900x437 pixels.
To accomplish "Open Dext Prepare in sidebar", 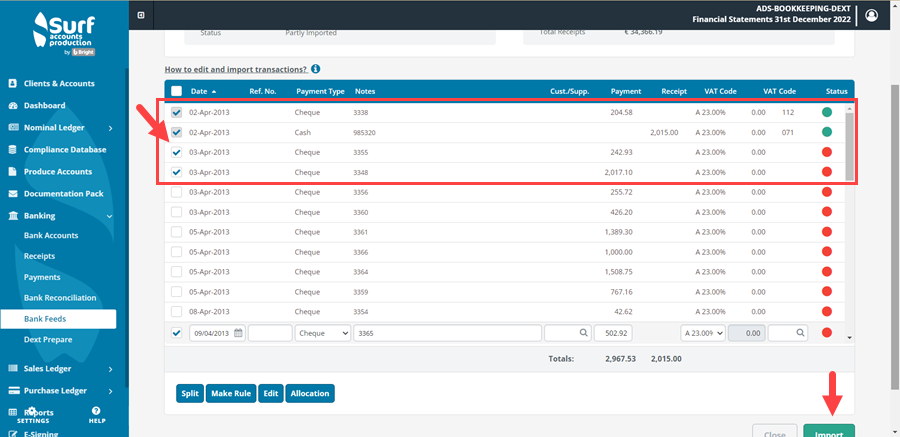I will [48, 339].
